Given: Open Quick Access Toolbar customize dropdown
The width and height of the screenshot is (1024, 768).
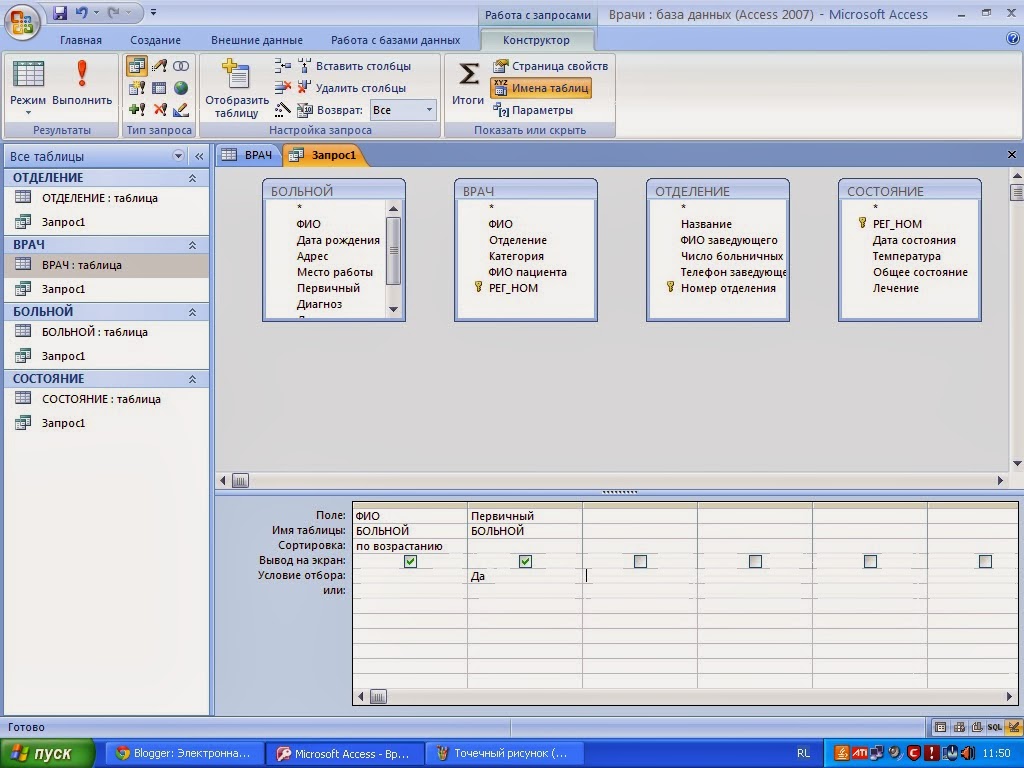Looking at the screenshot, I should [153, 12].
